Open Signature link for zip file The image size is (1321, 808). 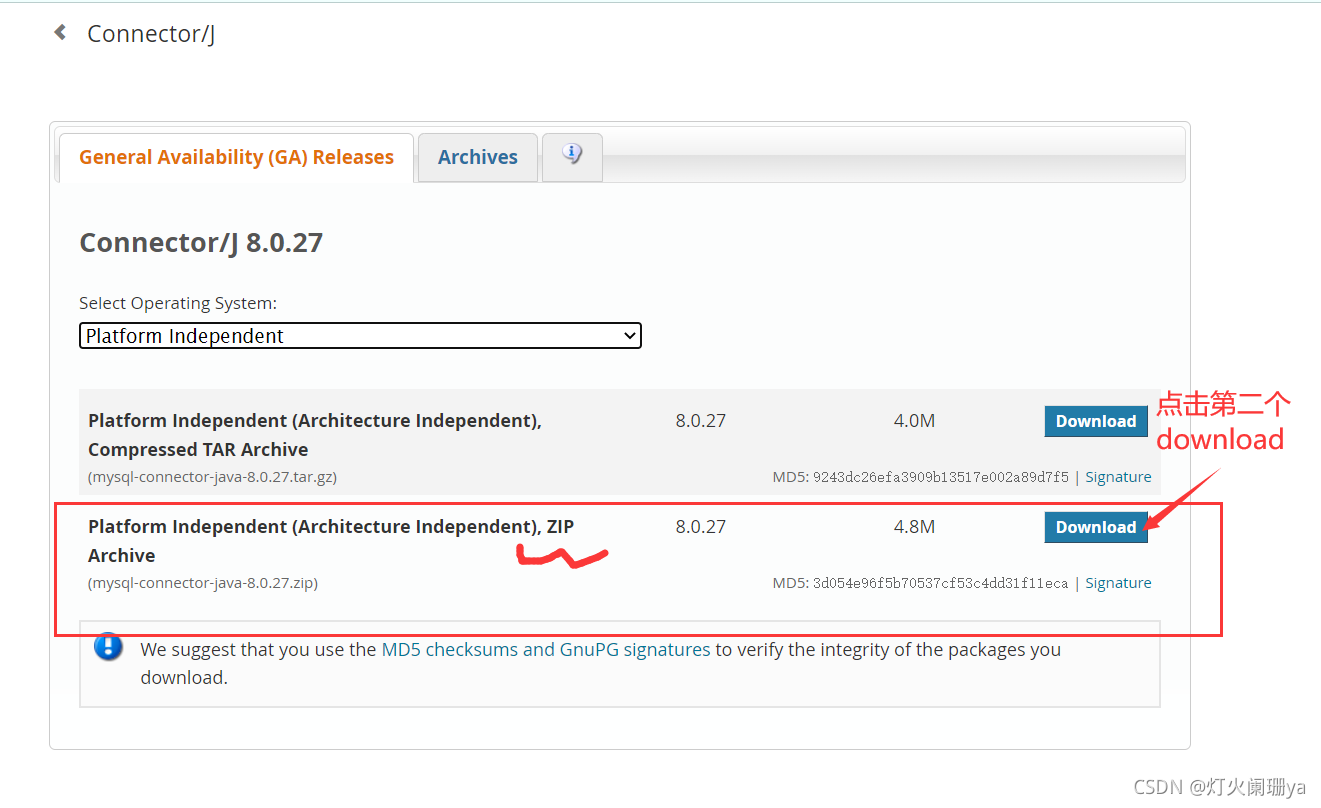[1118, 583]
